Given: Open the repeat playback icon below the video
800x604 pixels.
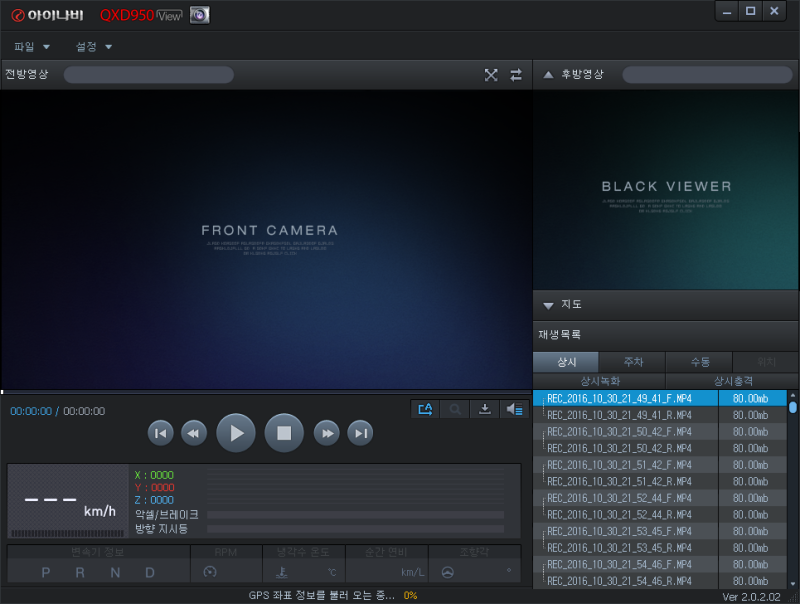Looking at the screenshot, I should [x=424, y=409].
